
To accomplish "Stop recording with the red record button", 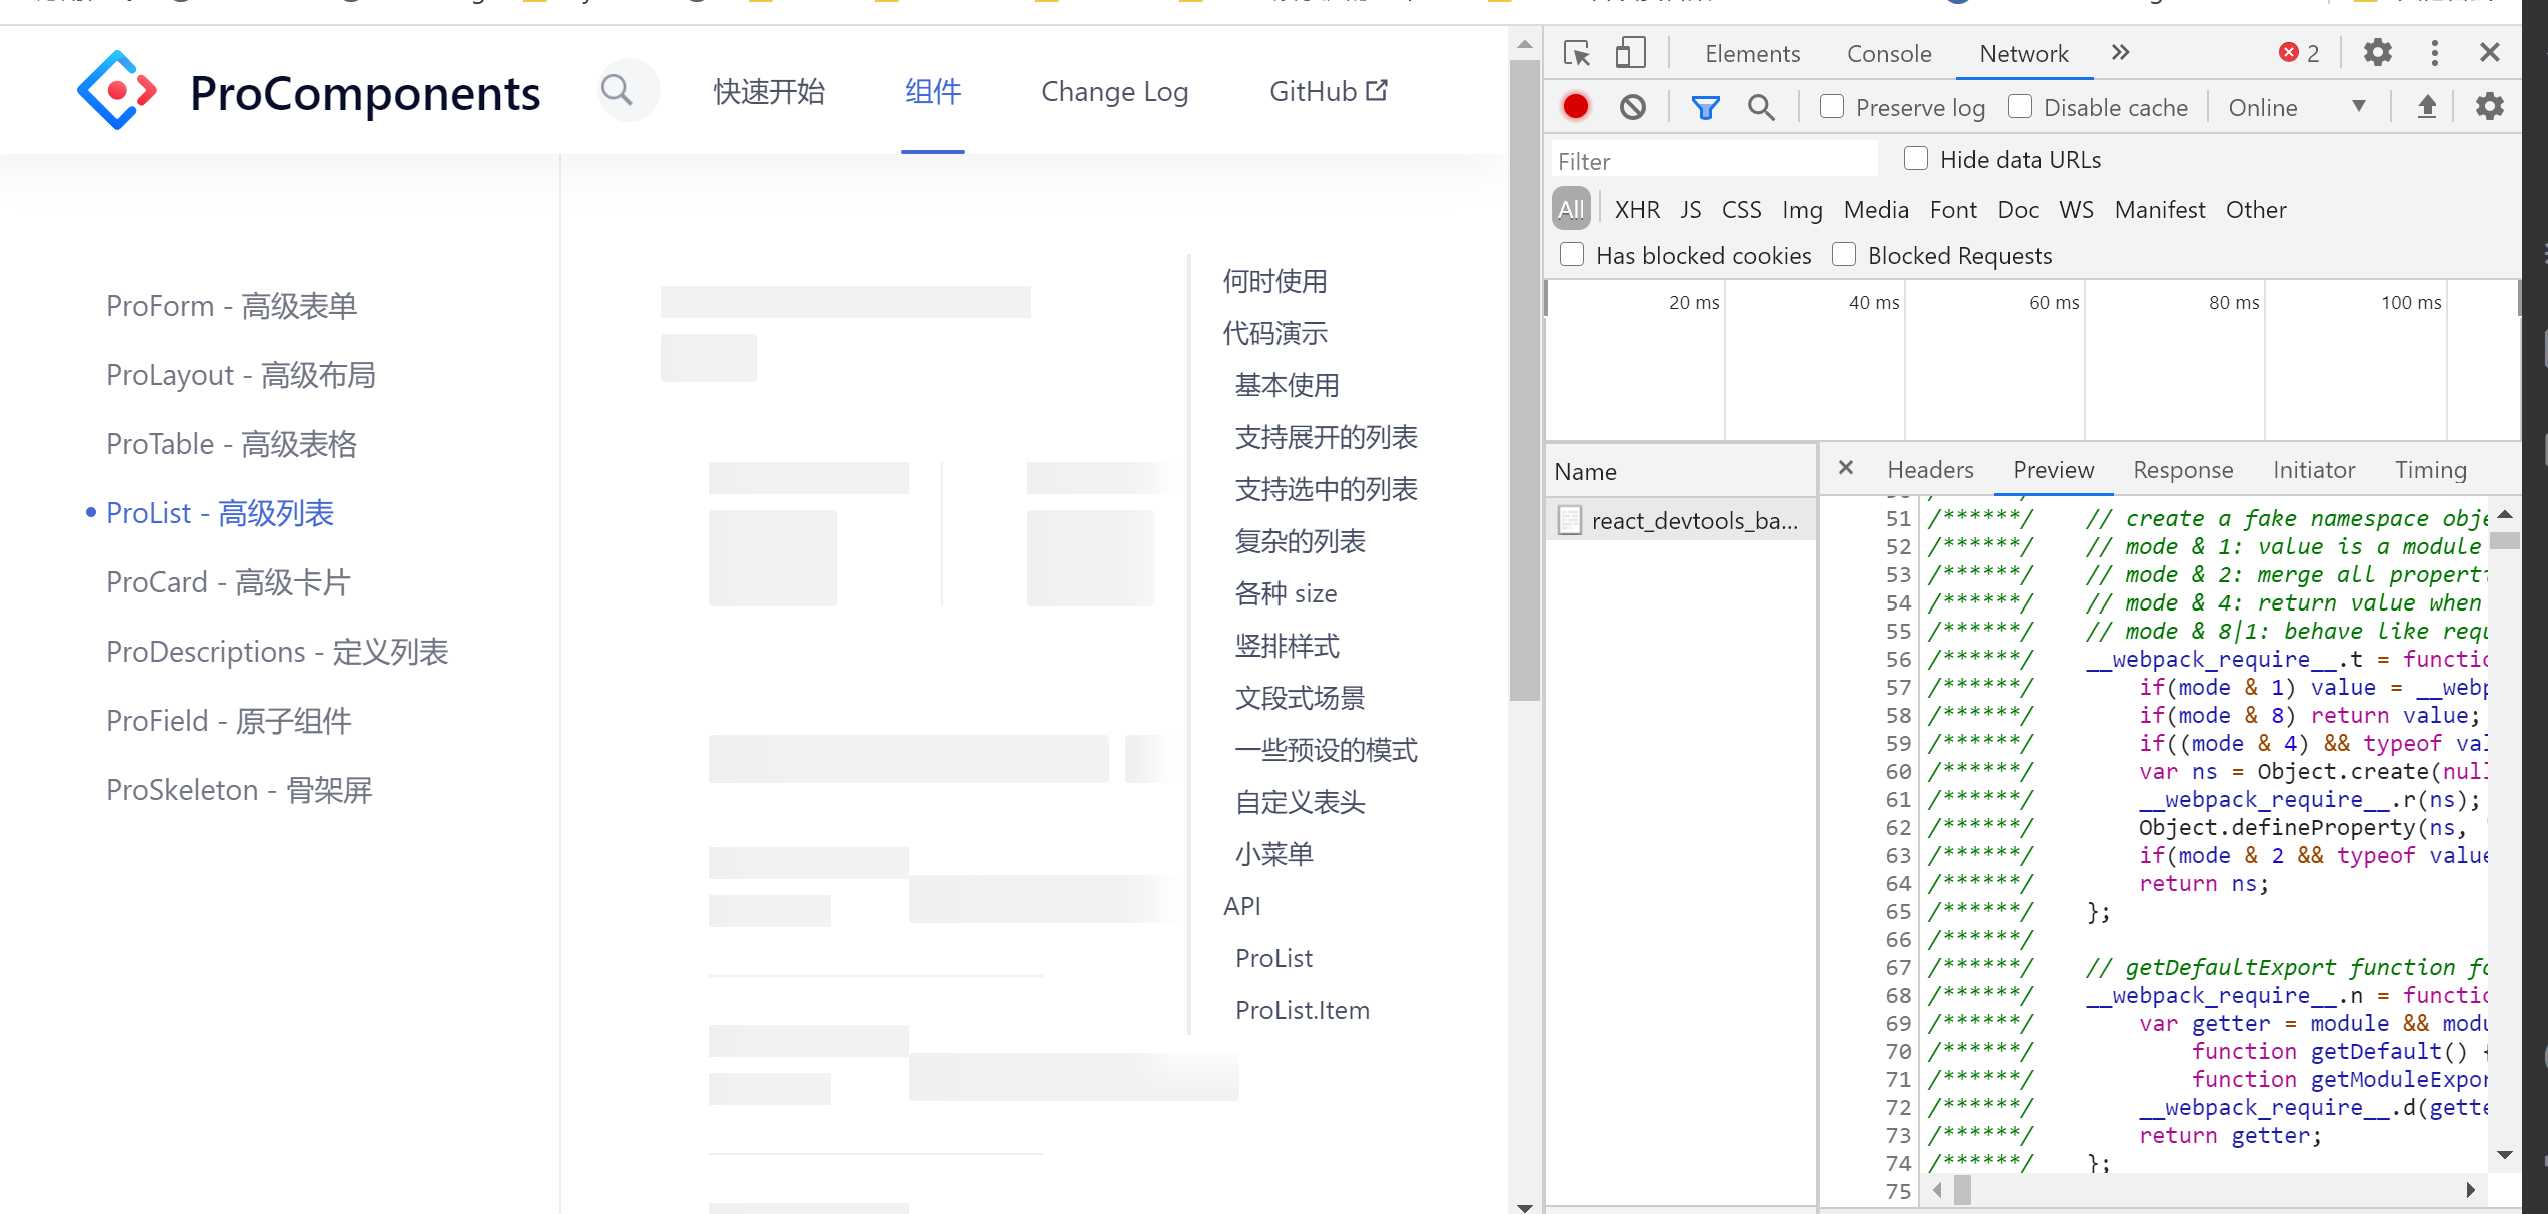I will point(1576,107).
